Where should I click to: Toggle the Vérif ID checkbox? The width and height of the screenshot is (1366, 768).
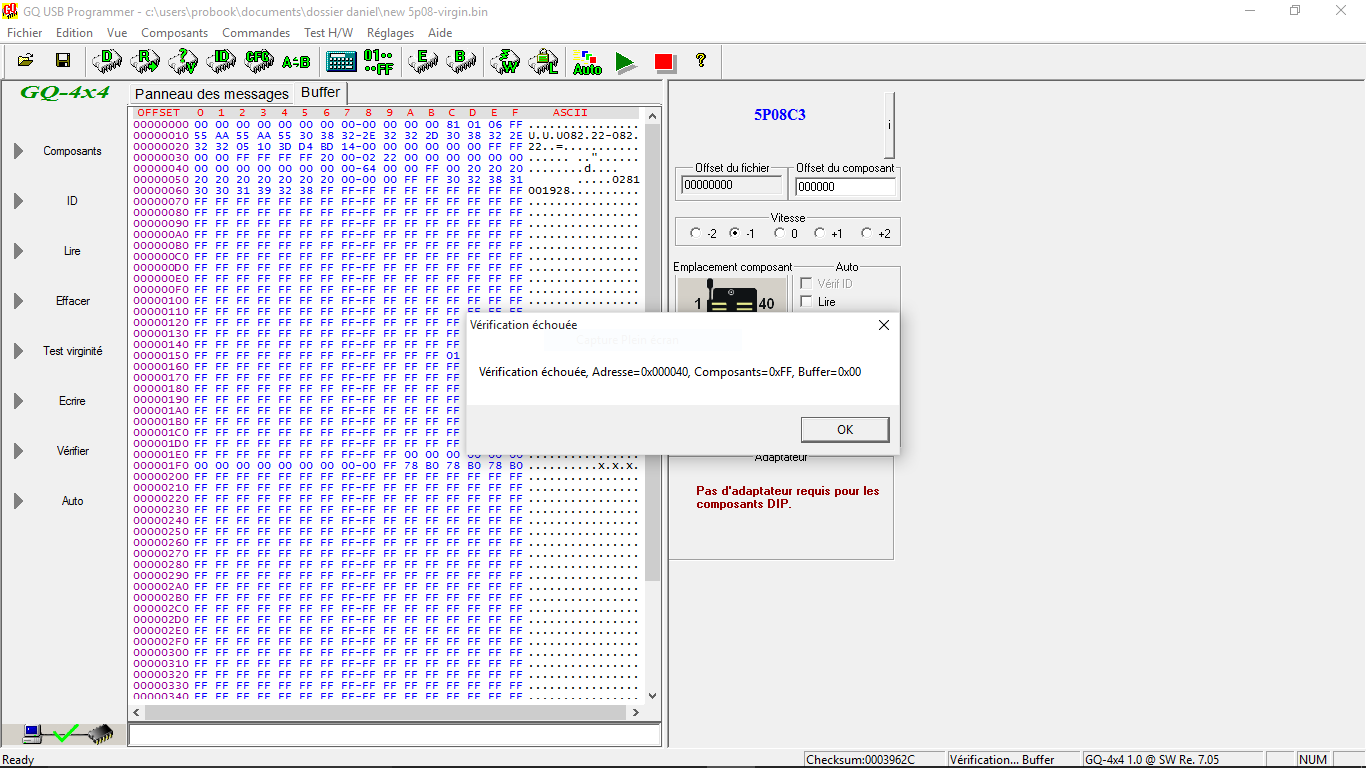pos(807,283)
